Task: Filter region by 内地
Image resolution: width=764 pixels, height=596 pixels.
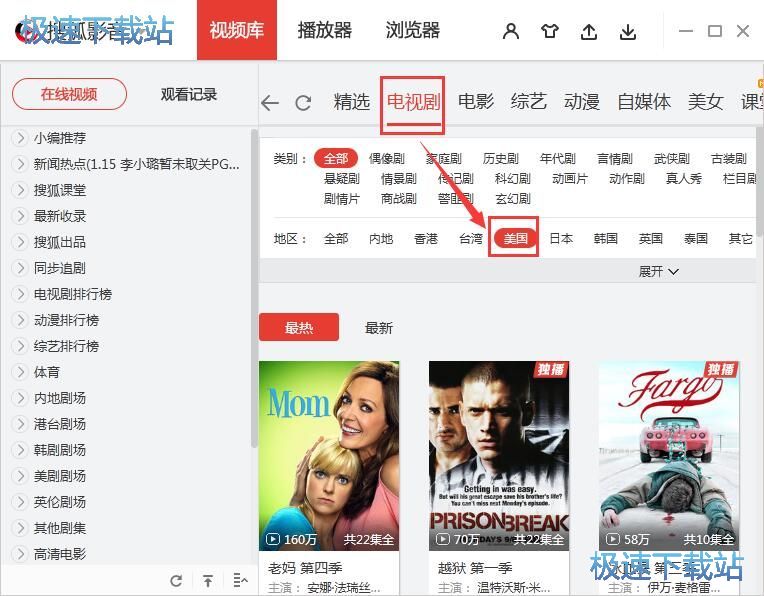Action: point(381,238)
